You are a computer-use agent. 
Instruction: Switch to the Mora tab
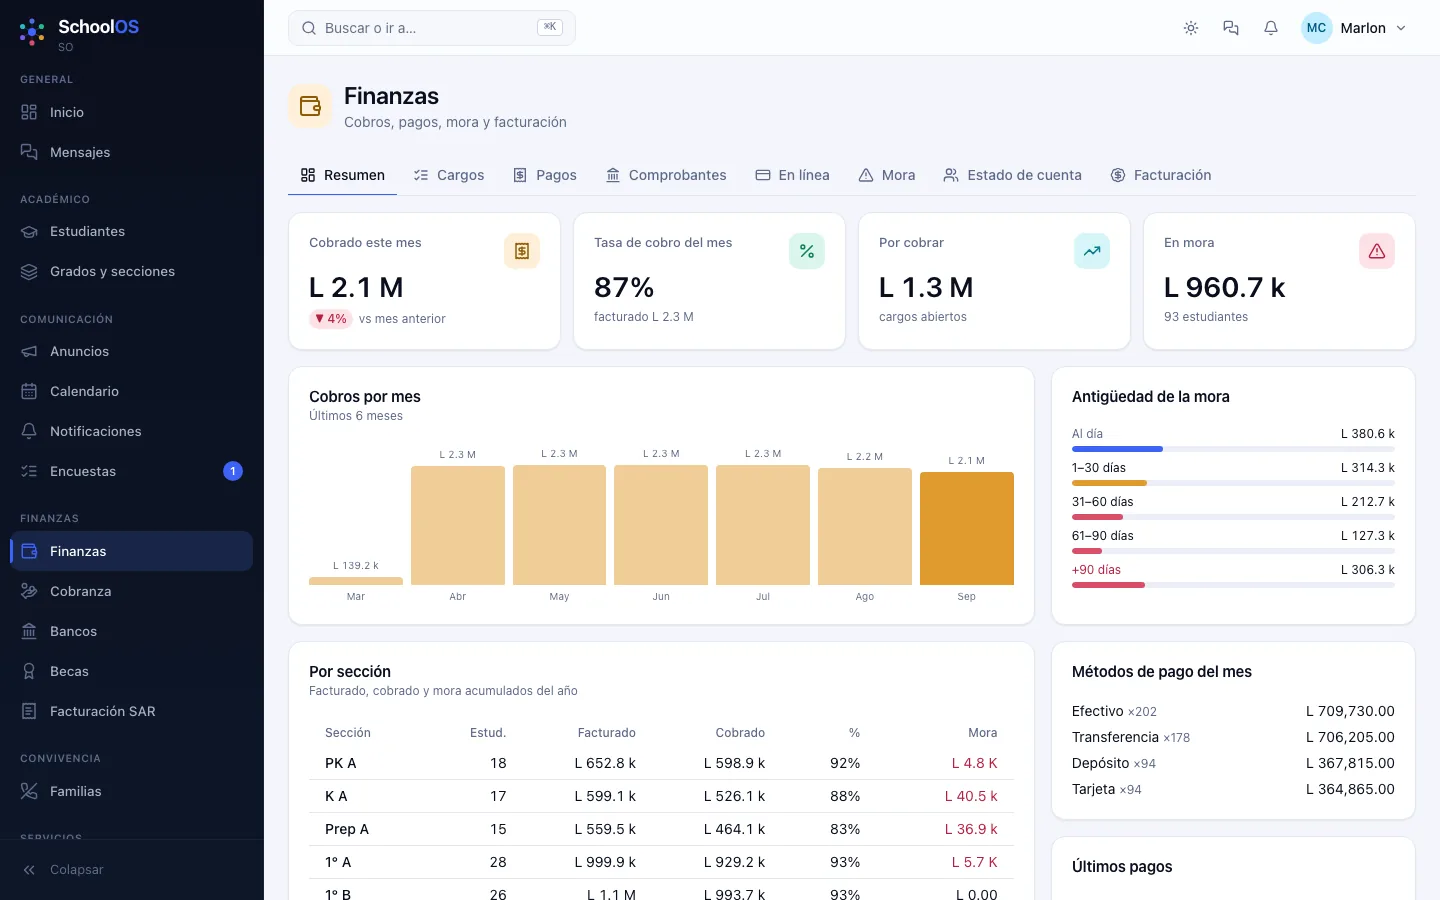(887, 175)
